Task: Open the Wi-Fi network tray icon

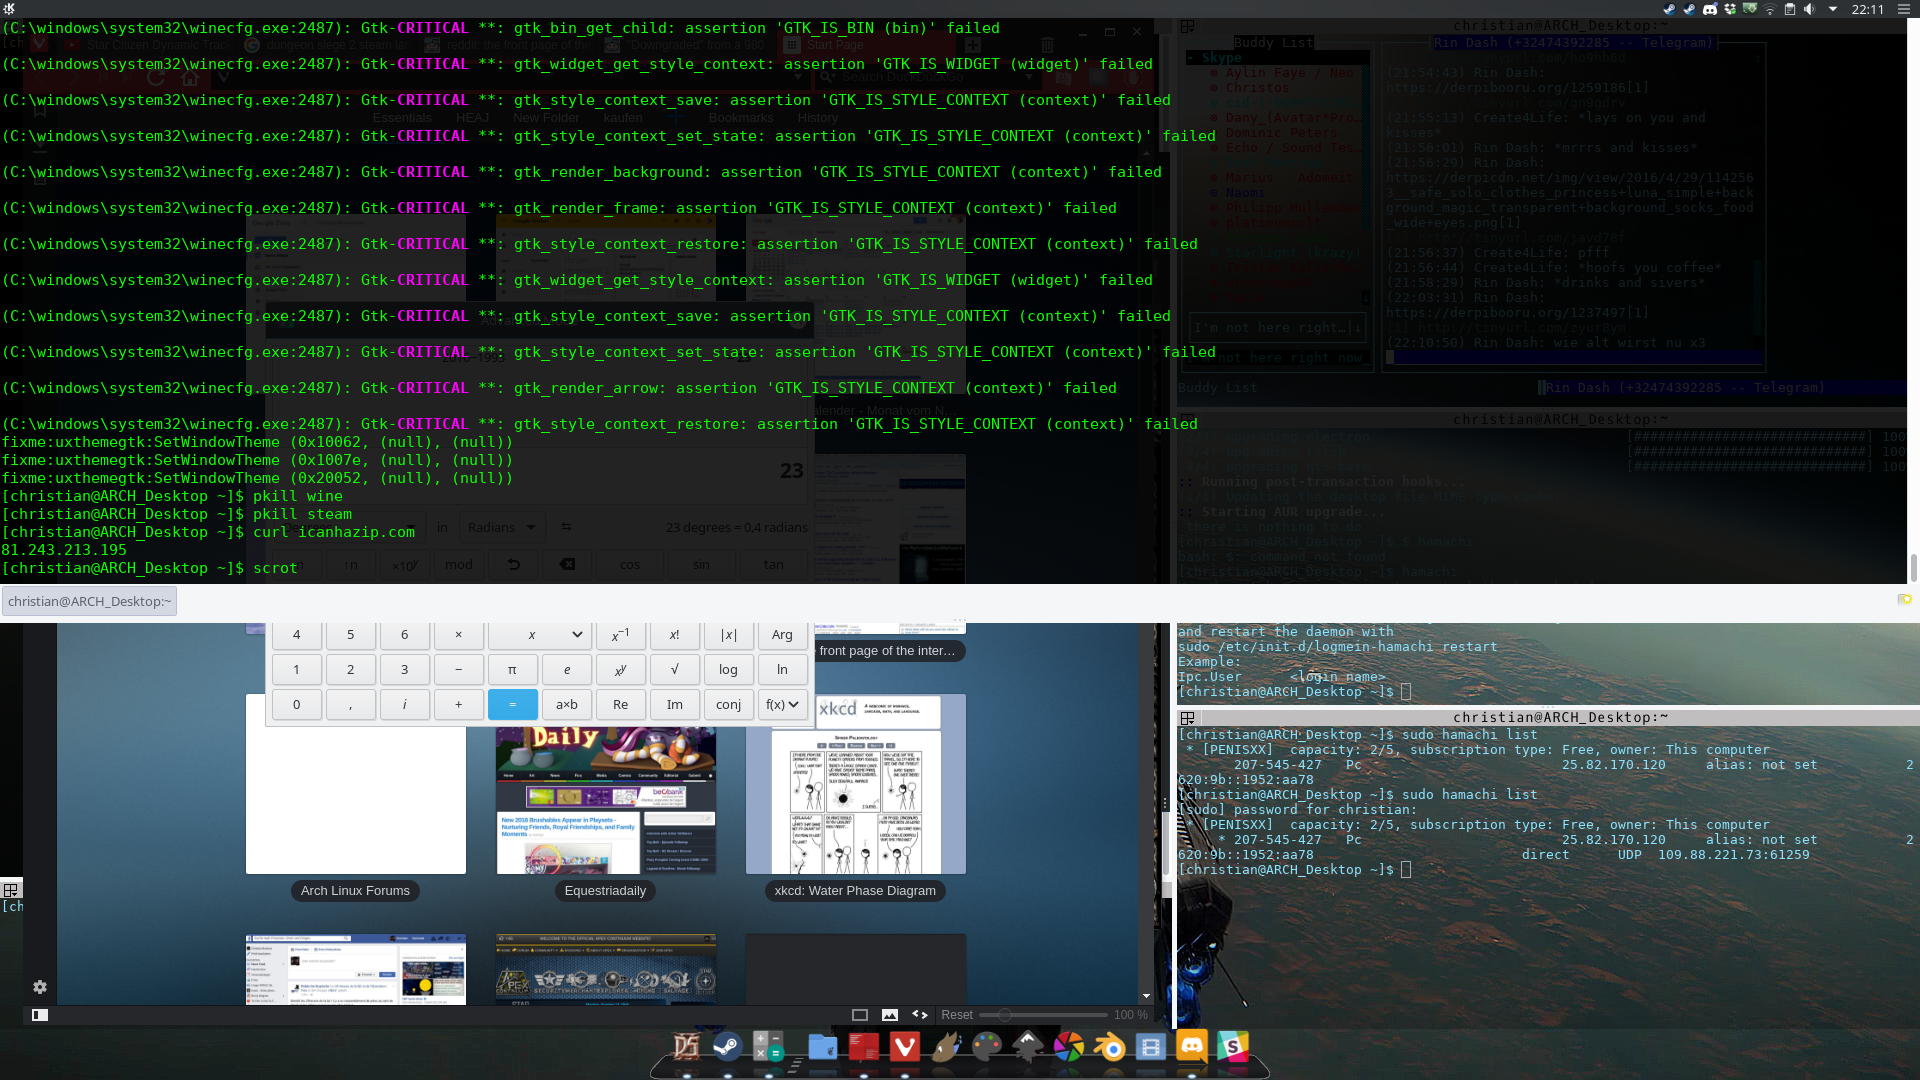Action: [x=1770, y=9]
